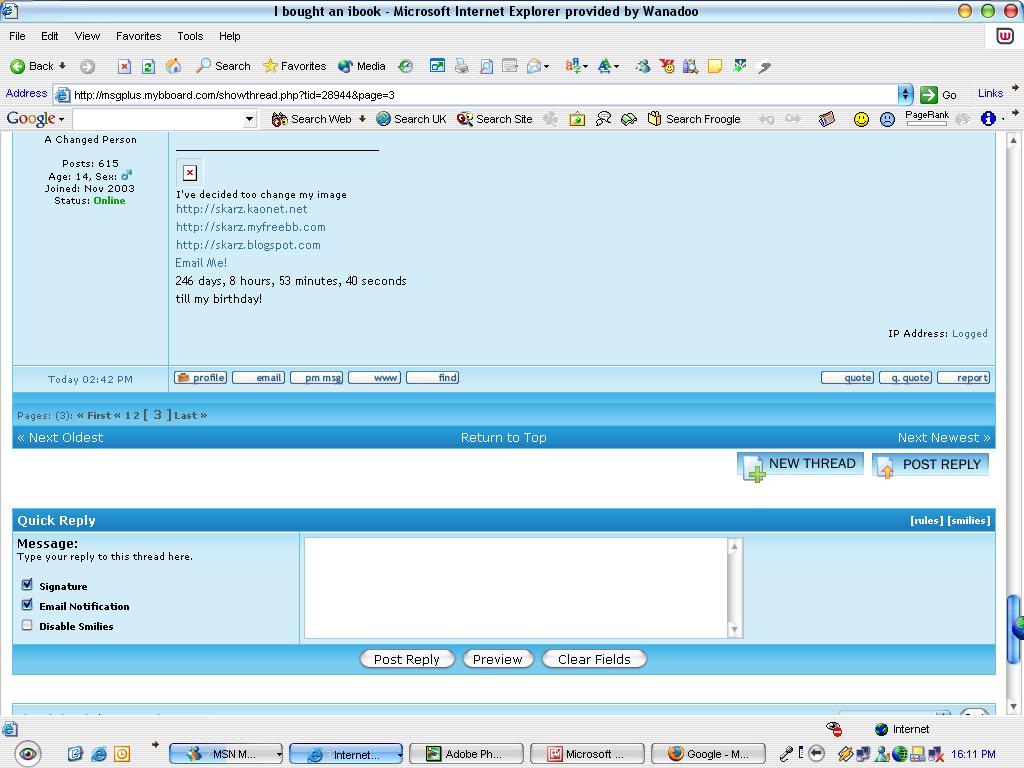Open the skarz.blogspot.com link
The width and height of the screenshot is (1024, 768).
coord(248,245)
